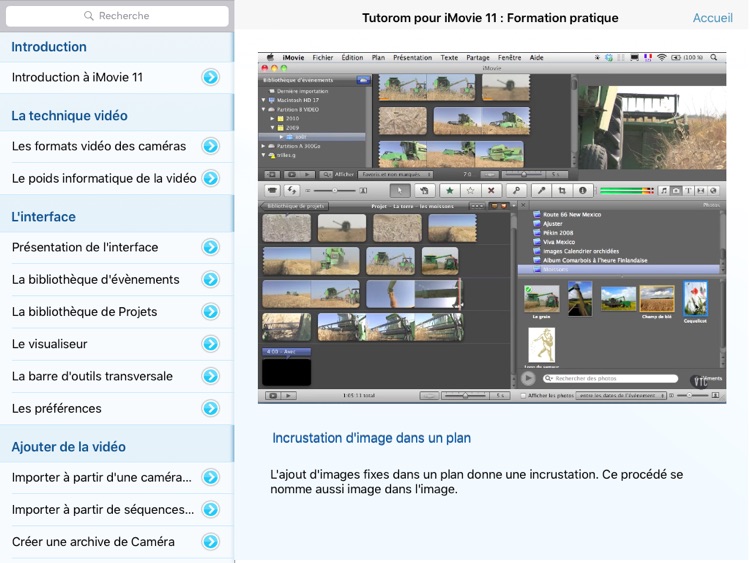Open the Partage menu
The height and width of the screenshot is (563, 750).
(478, 57)
